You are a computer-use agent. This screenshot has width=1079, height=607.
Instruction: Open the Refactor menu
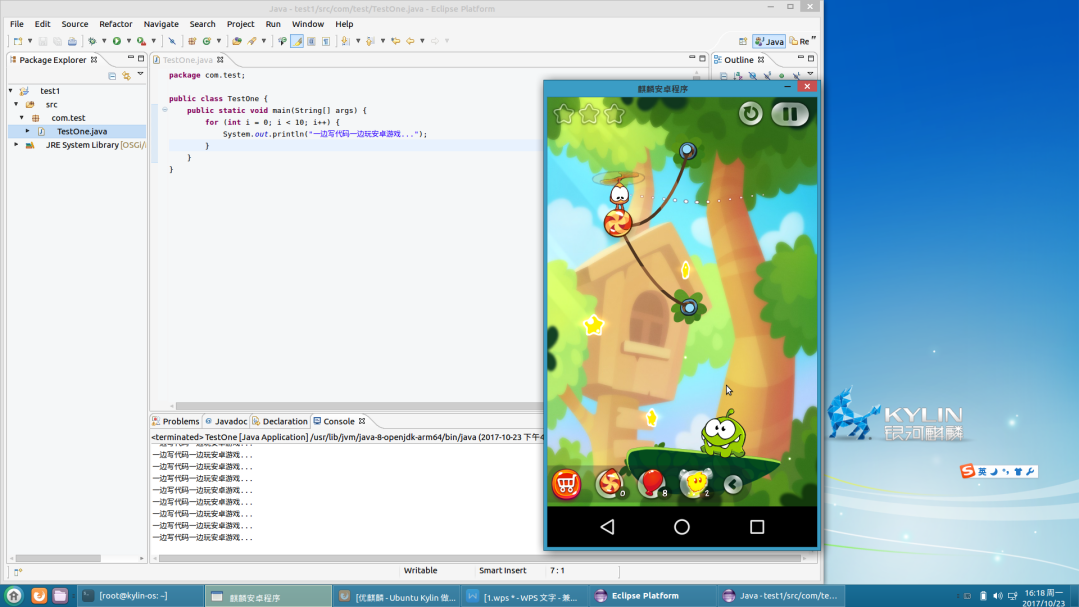pyautogui.click(x=115, y=24)
